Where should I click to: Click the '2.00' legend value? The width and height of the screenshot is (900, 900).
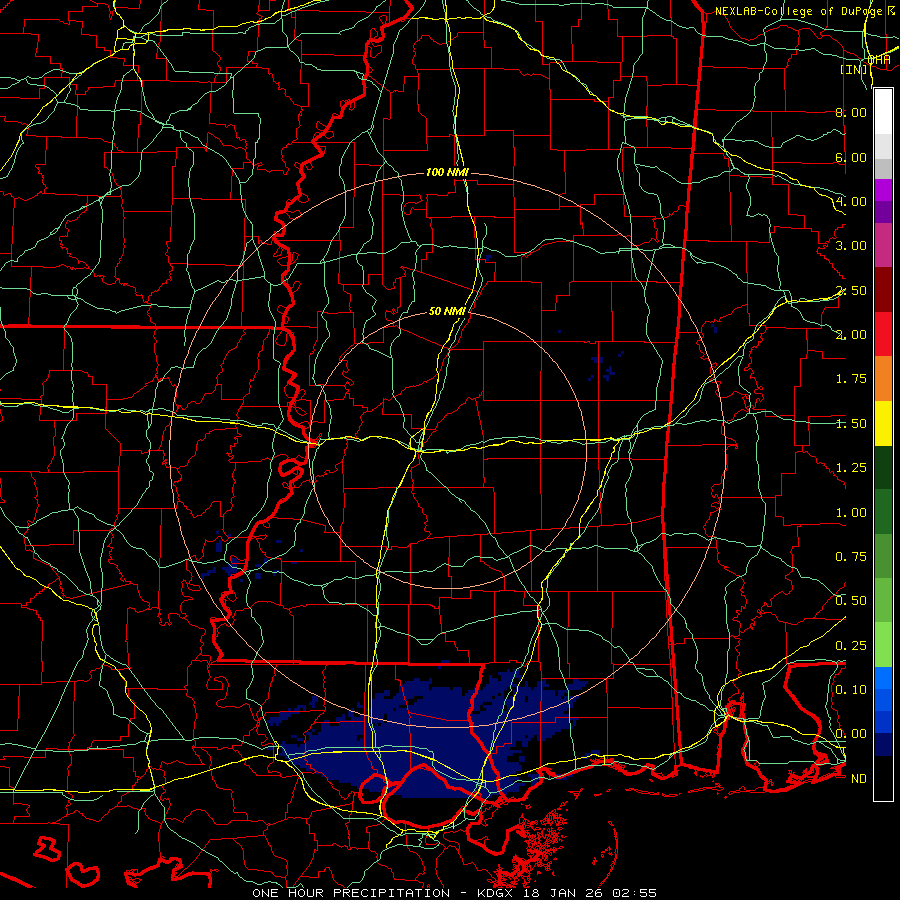[851, 335]
